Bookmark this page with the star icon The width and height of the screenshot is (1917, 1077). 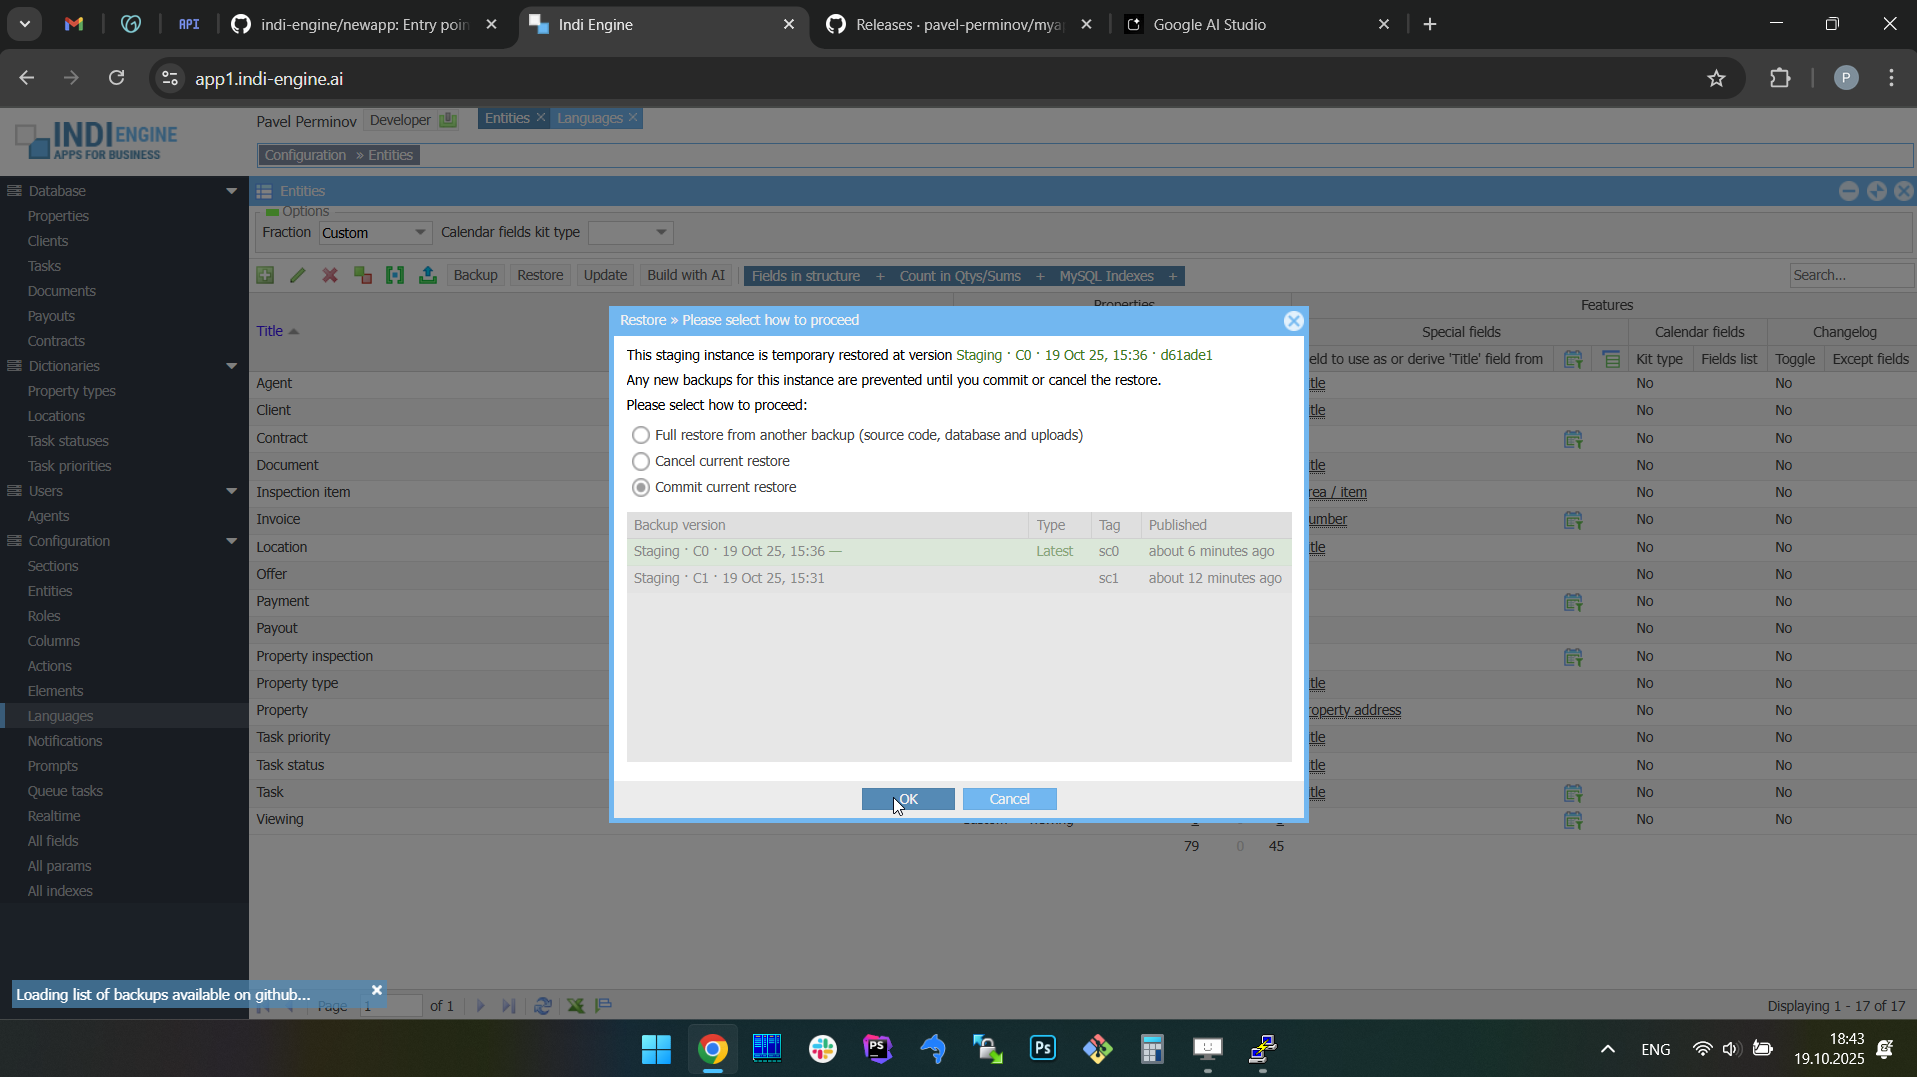click(1716, 79)
